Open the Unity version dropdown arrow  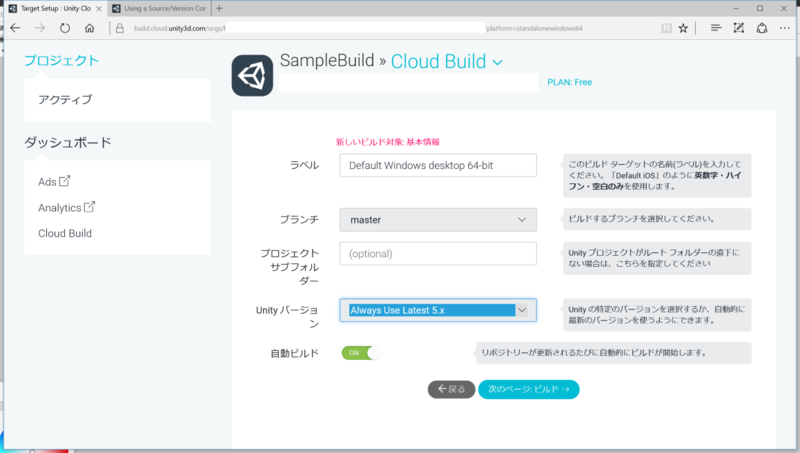(x=522, y=310)
